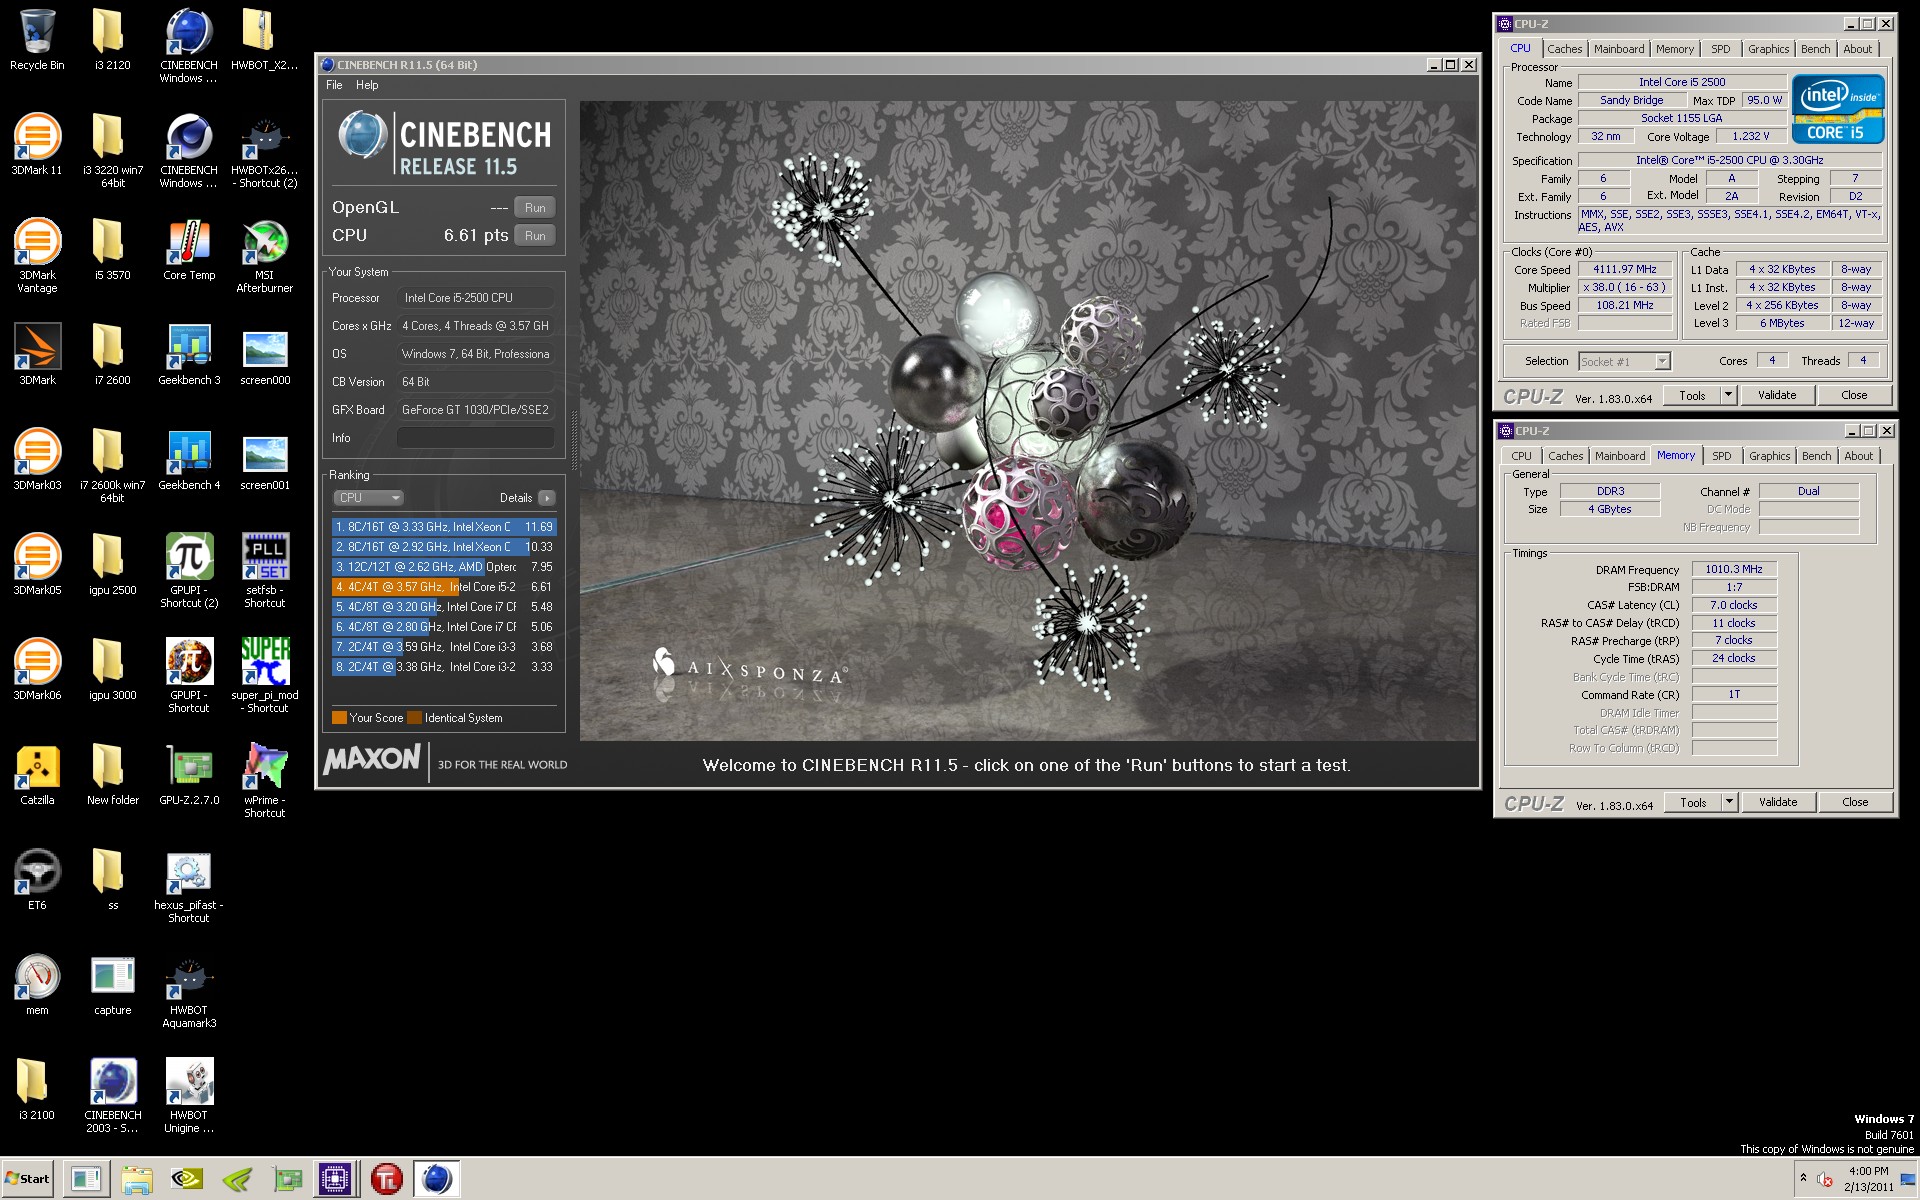Open the GPU-Z.2.7.0 desktop icon
Image resolution: width=1920 pixels, height=1200 pixels.
click(189, 775)
